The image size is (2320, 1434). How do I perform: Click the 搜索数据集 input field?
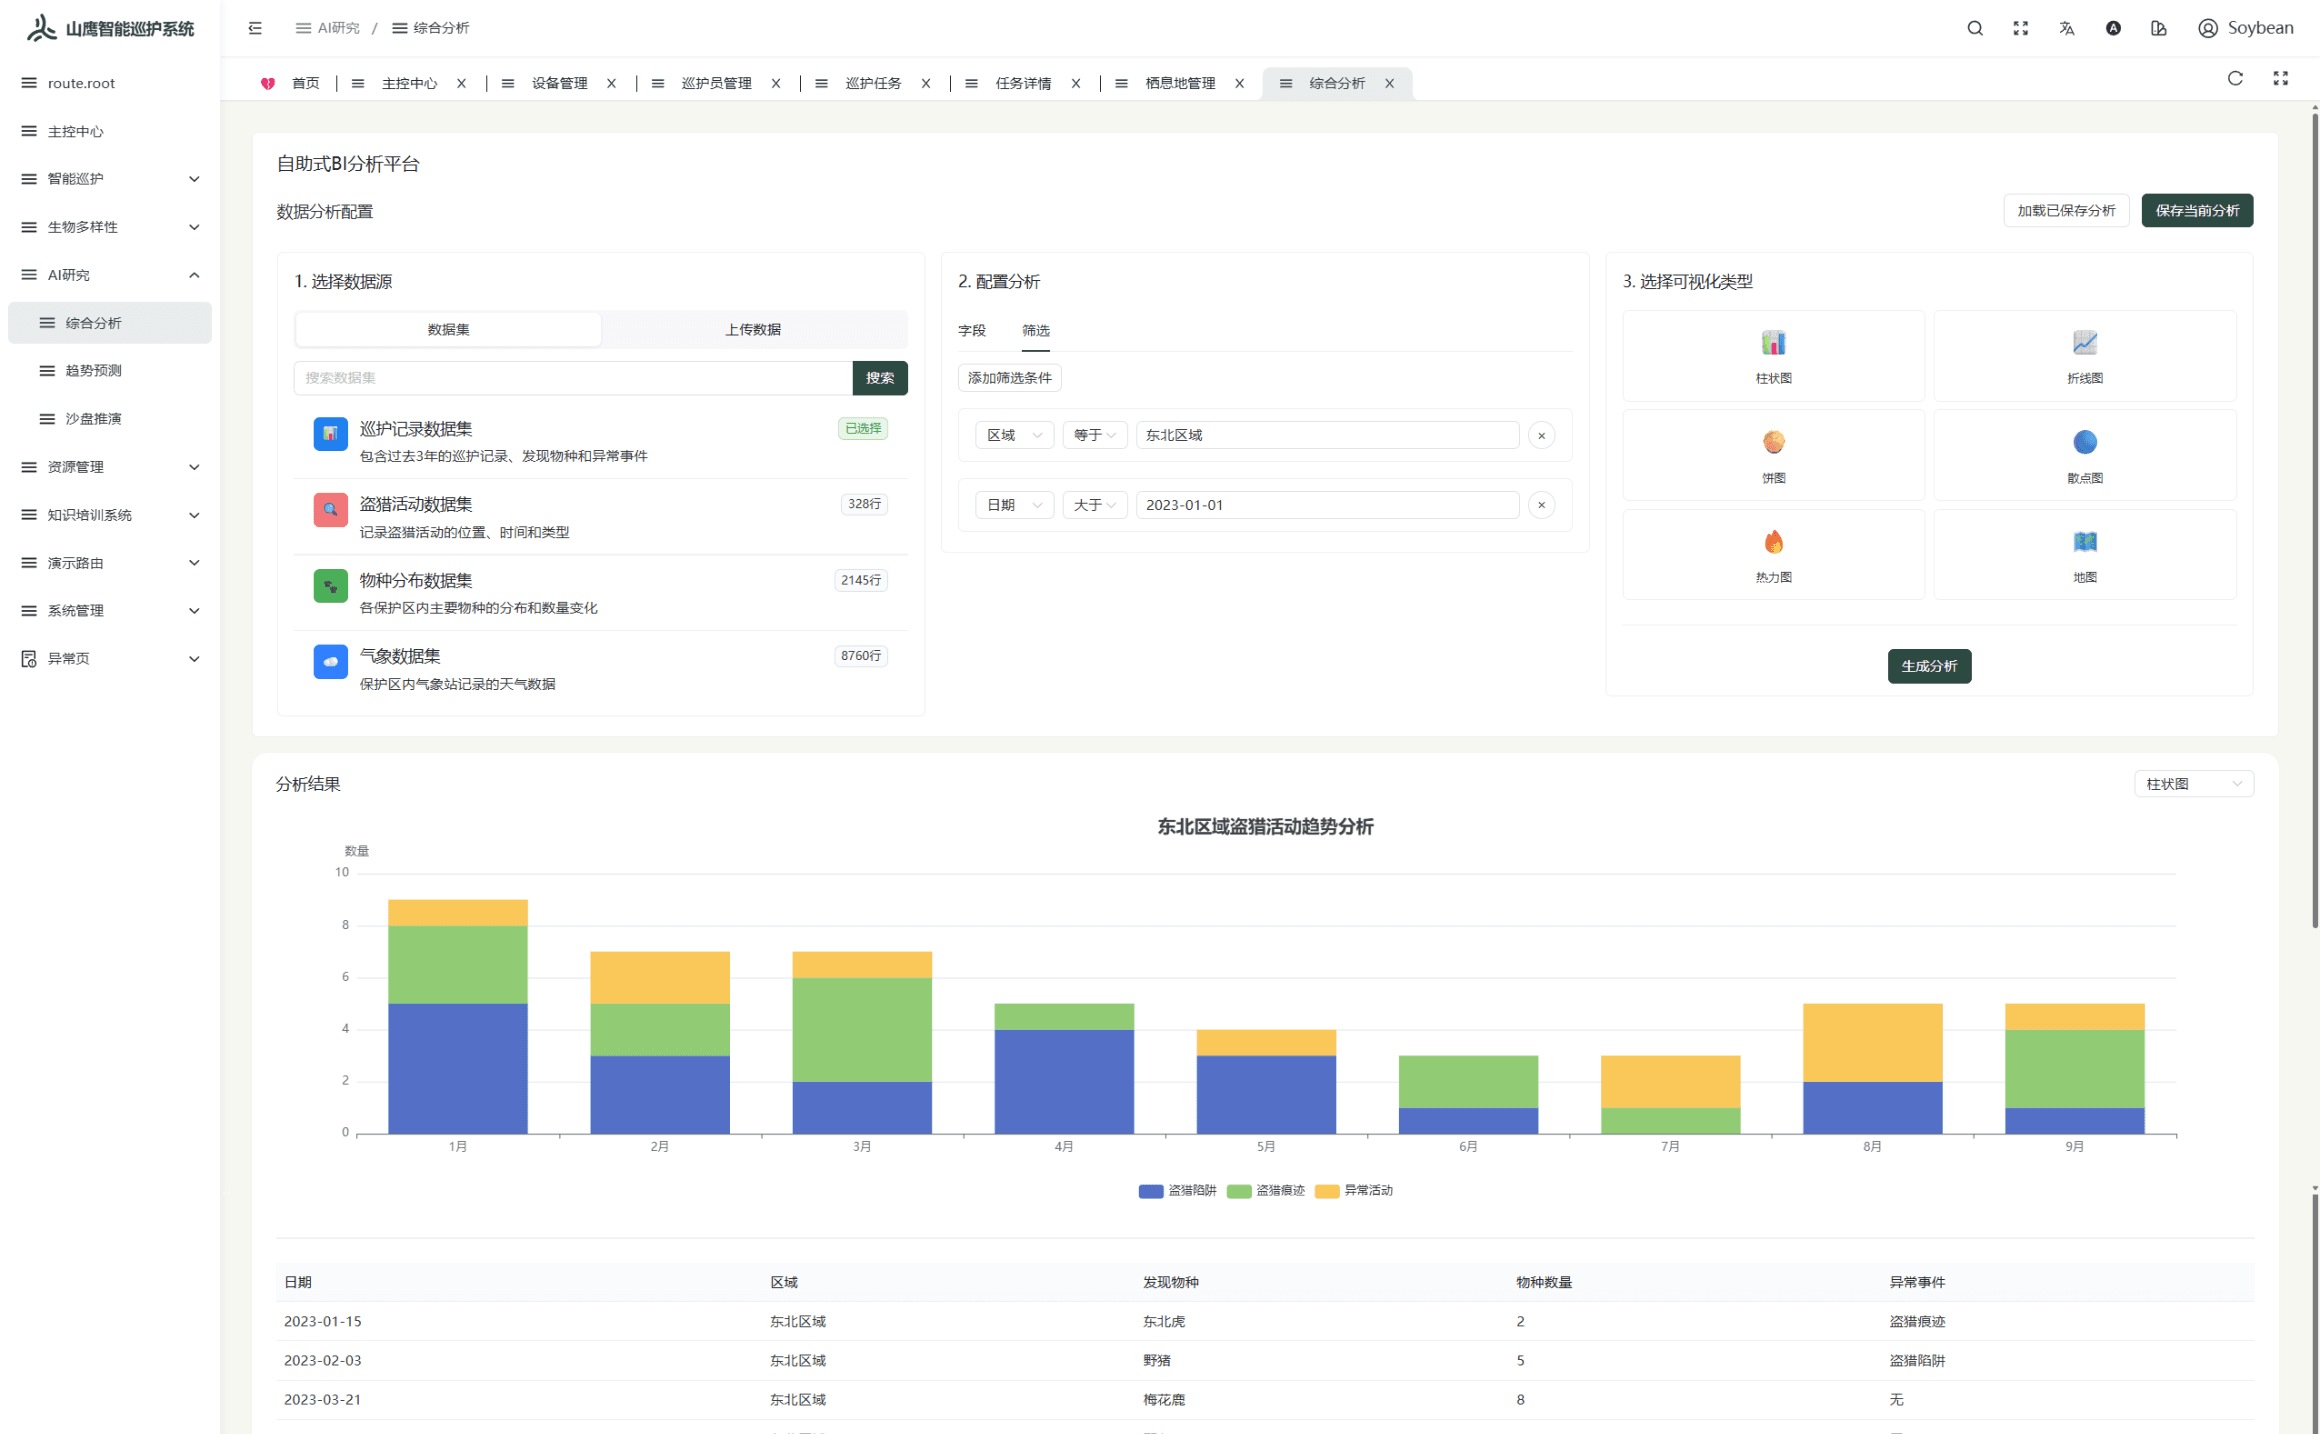pos(572,378)
